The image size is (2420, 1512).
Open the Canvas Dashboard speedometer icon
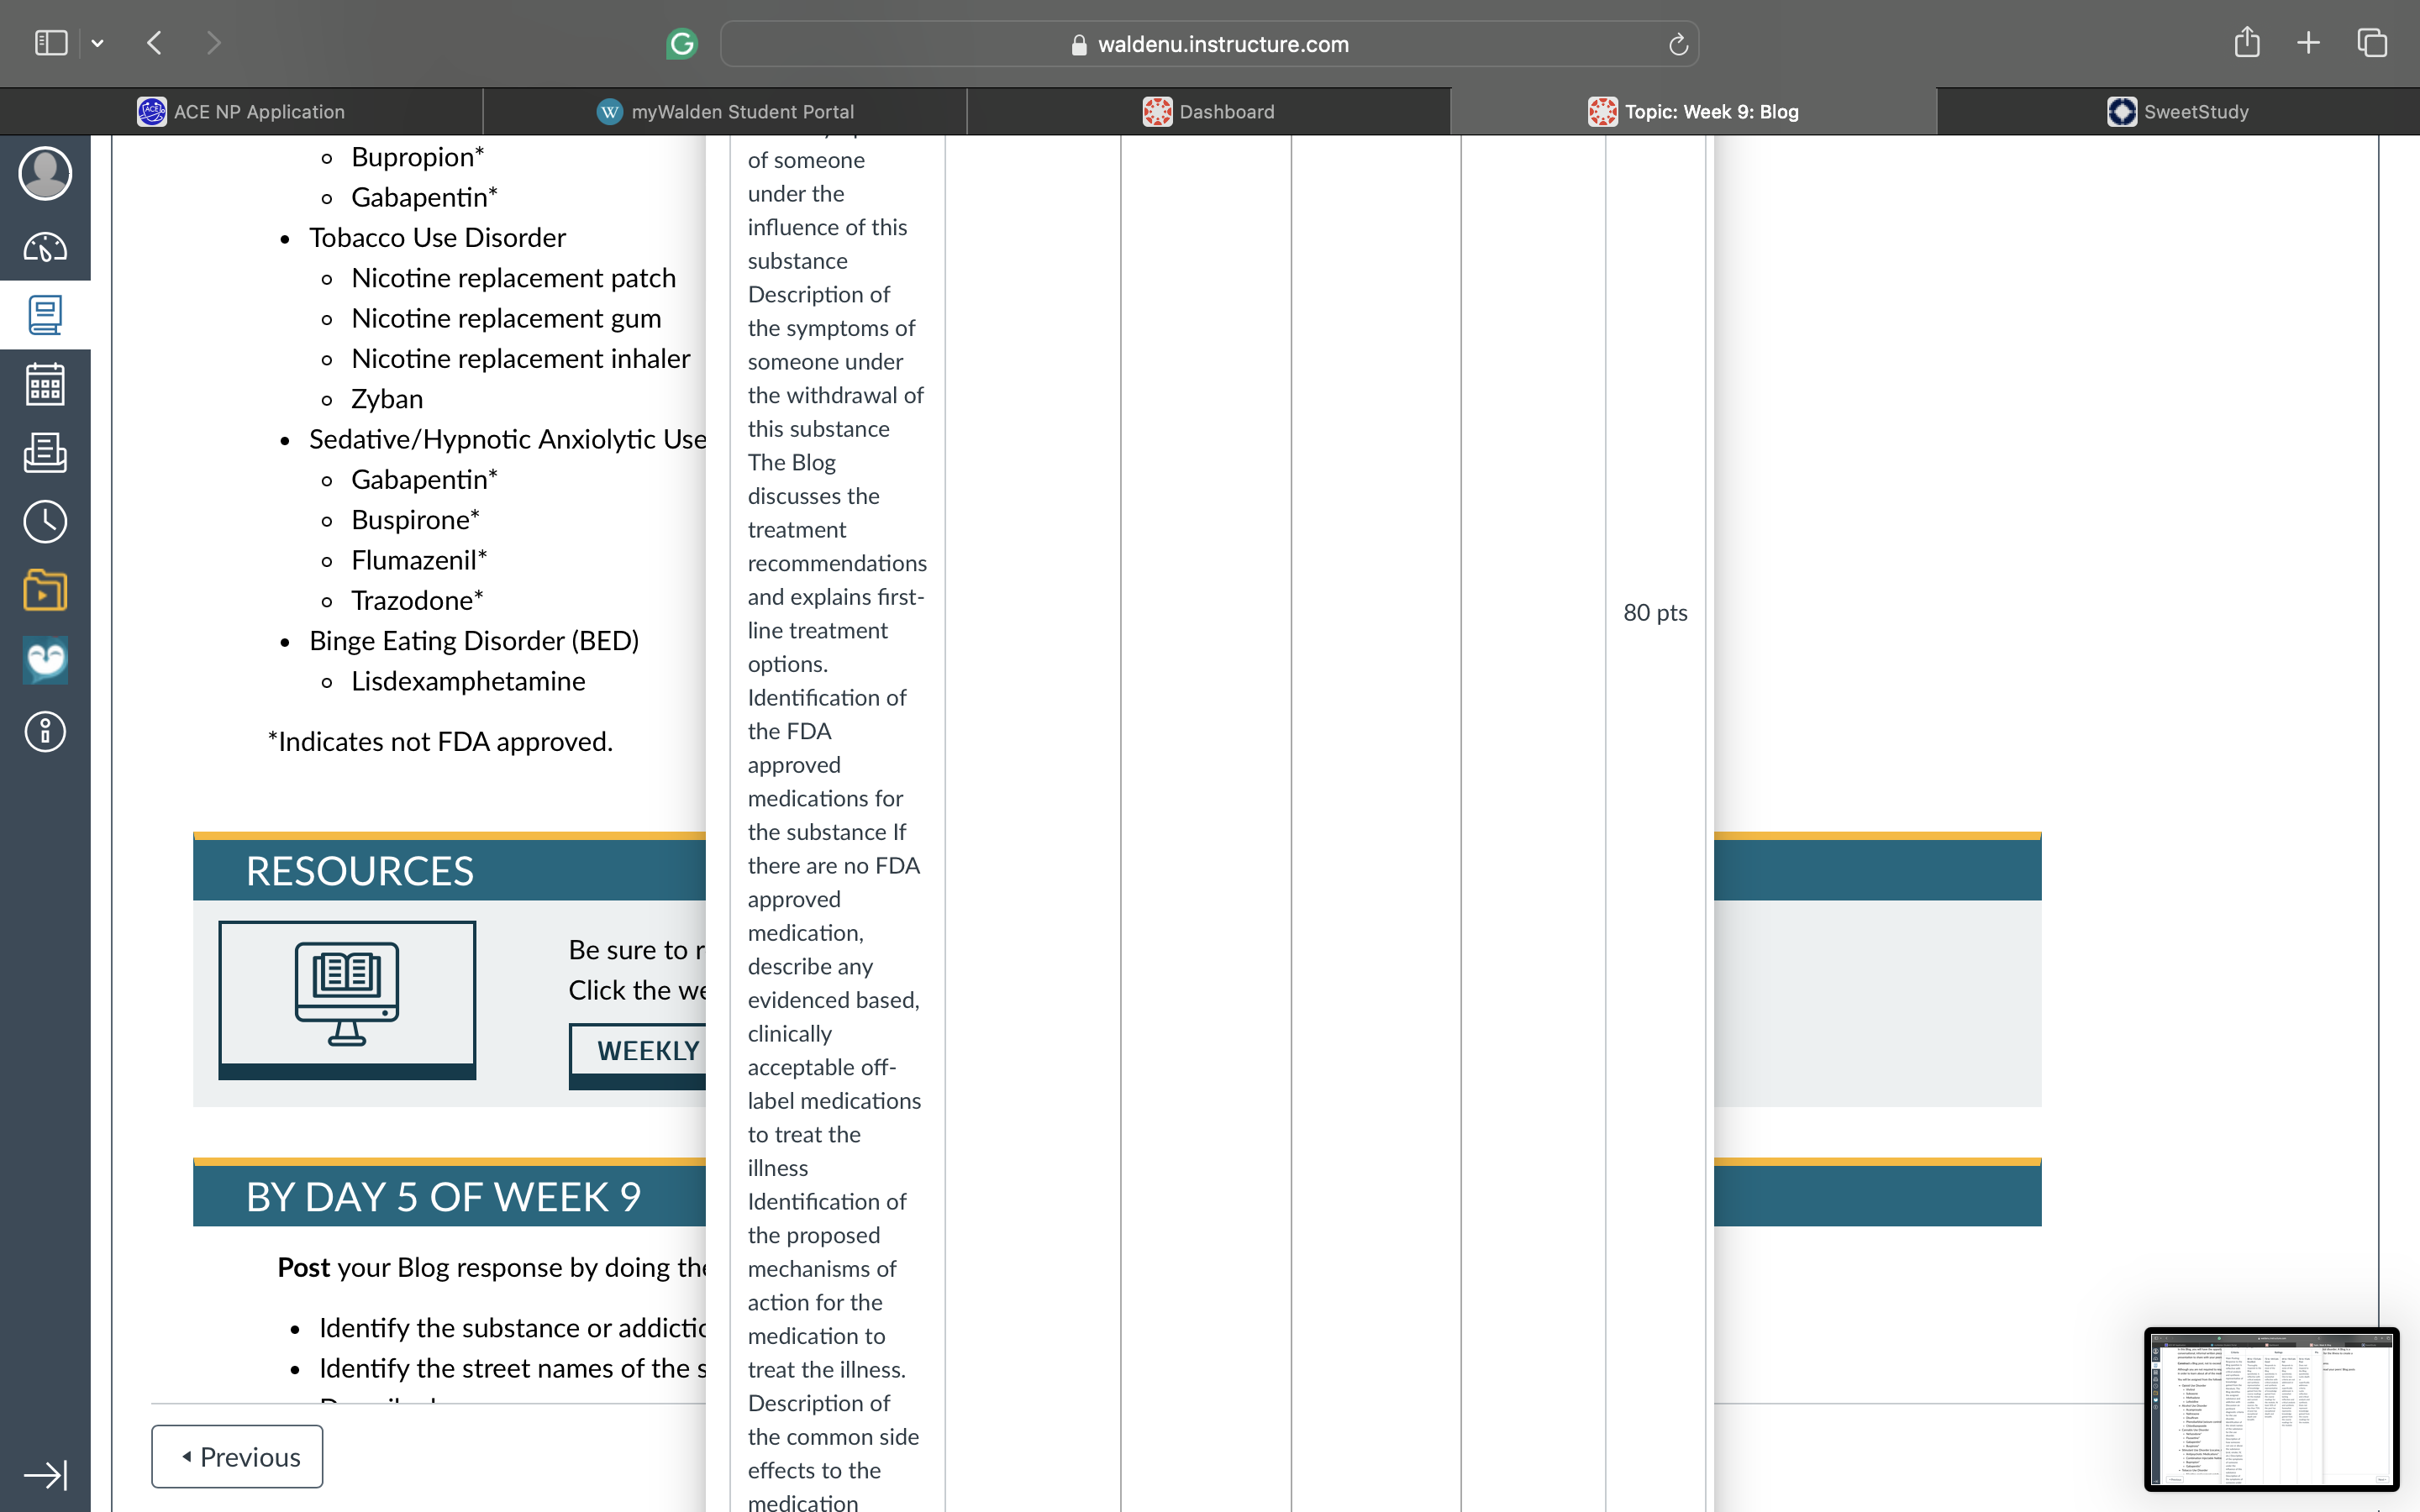(45, 246)
